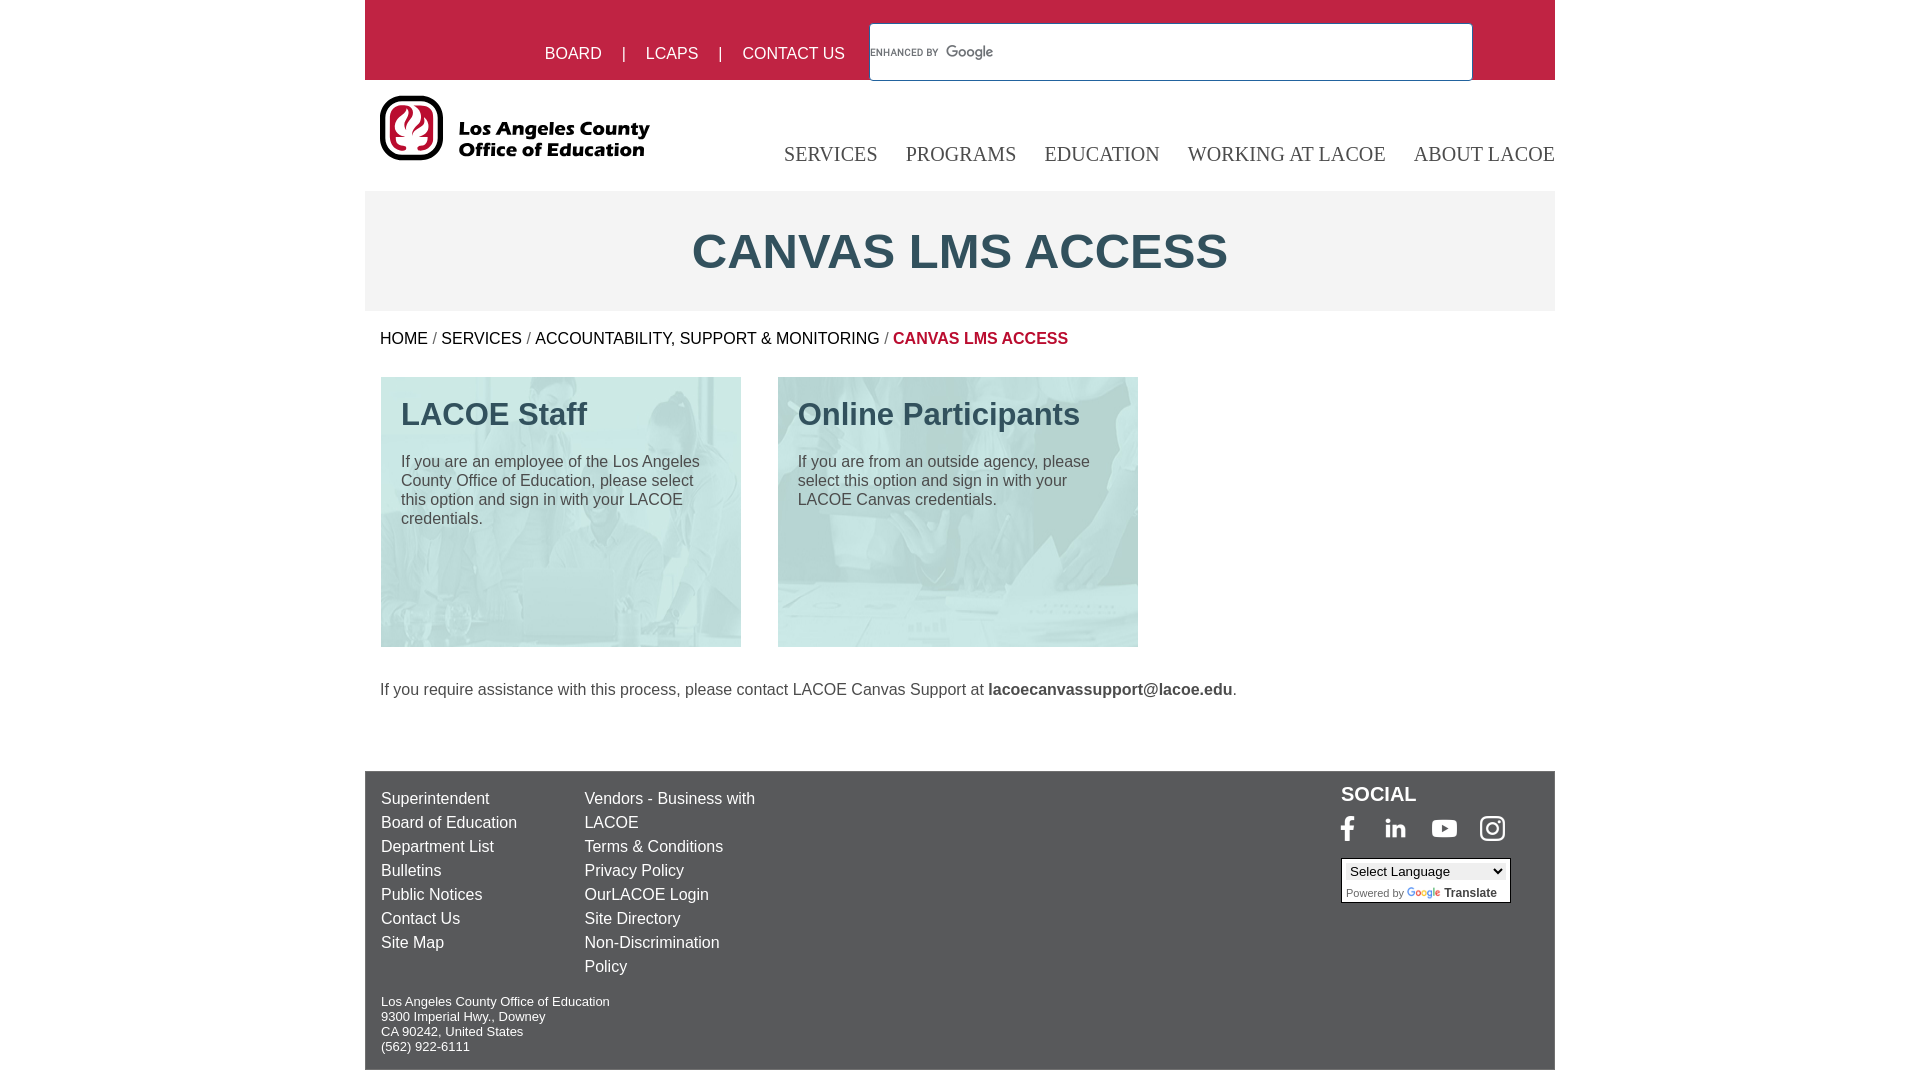This screenshot has height=1080, width=1920.
Task: Open CONTACT US in top bar
Action: (x=793, y=53)
